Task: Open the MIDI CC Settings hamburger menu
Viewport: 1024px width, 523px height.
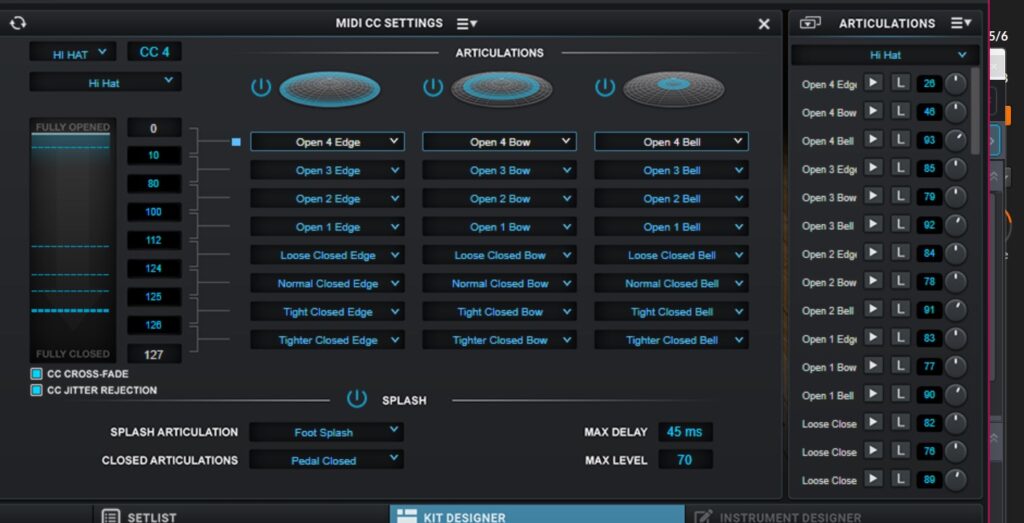Action: 466,23
